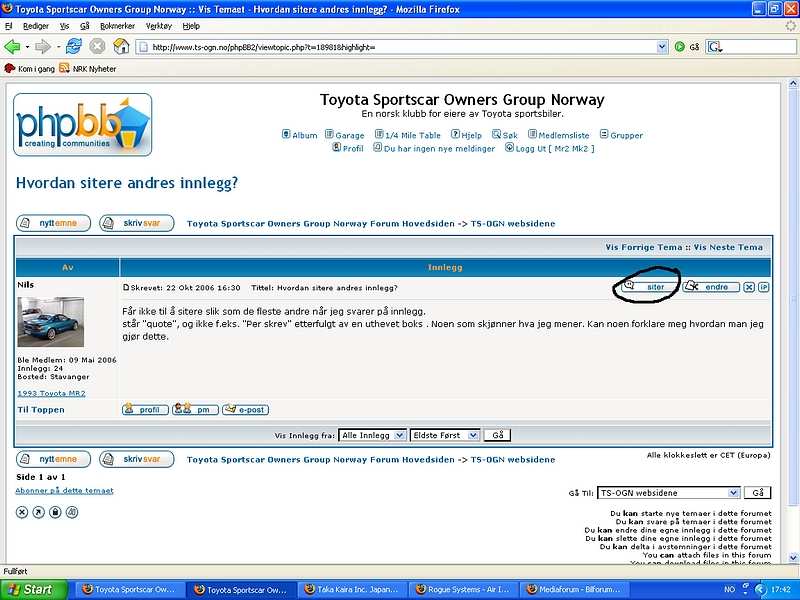The height and width of the screenshot is (600, 800).
Task: Click the browser home icon
Action: pos(120,46)
